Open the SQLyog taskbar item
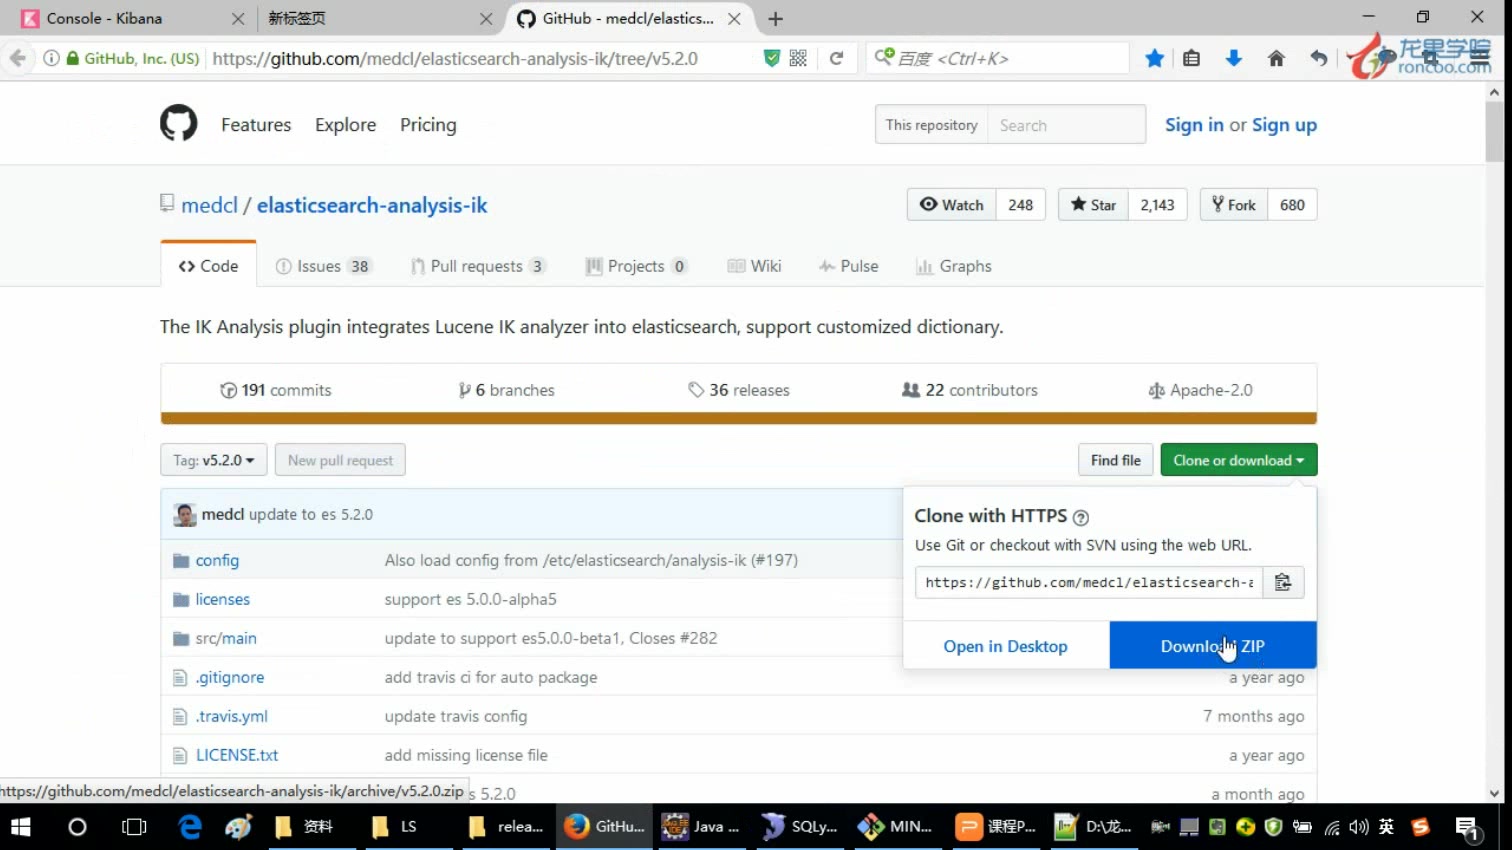The height and width of the screenshot is (850, 1512). pyautogui.click(x=800, y=827)
